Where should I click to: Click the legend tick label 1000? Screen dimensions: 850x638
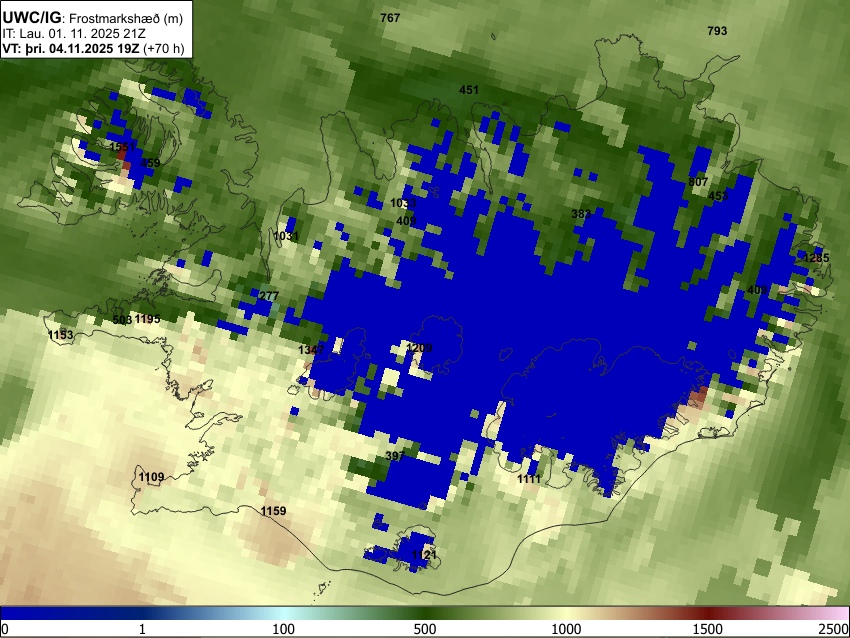(566, 629)
